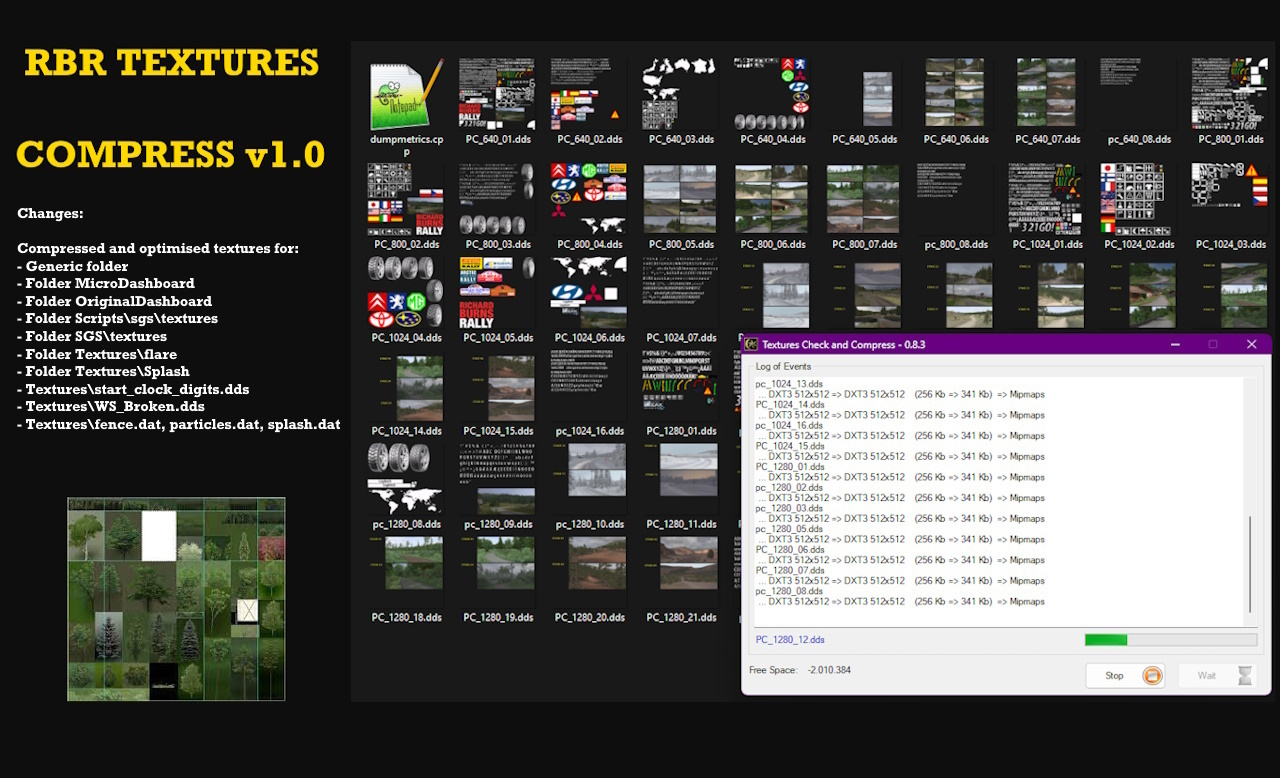Click the PC_1280_06.dds line in the log
The width and height of the screenshot is (1280, 778).
tap(789, 550)
